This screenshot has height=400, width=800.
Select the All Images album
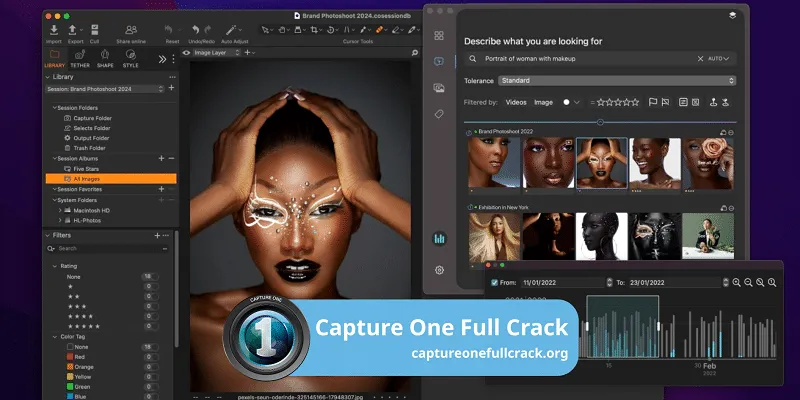click(88, 178)
